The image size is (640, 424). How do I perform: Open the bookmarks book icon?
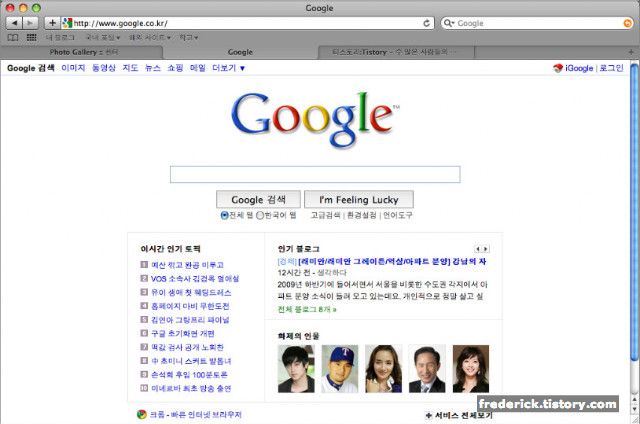(x=13, y=38)
